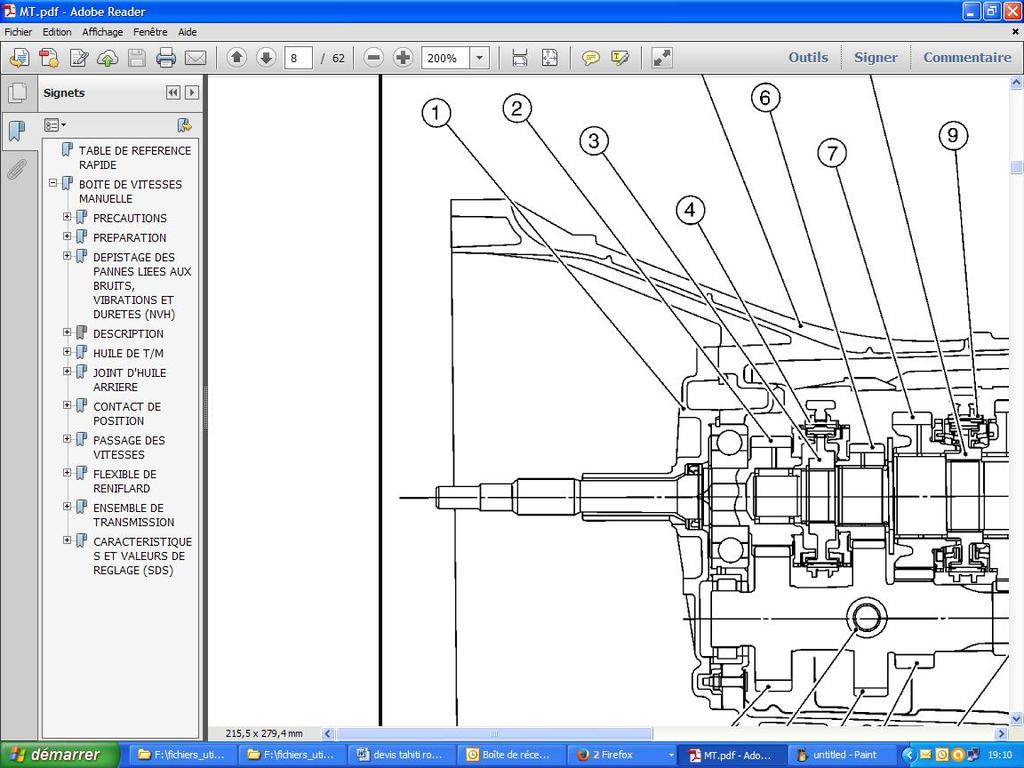This screenshot has height=768, width=1024.
Task: Show the page thumbnails panel
Action: (x=17, y=93)
